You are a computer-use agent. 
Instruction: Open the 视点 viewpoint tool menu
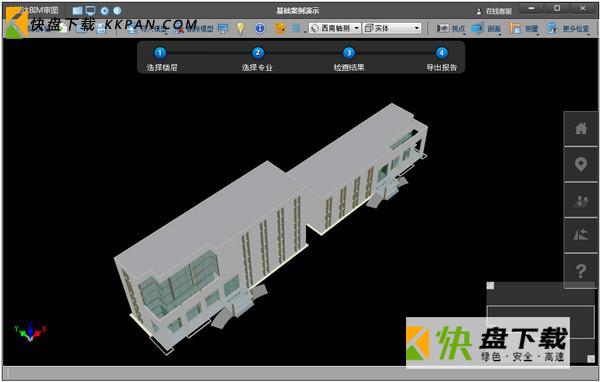pos(451,28)
